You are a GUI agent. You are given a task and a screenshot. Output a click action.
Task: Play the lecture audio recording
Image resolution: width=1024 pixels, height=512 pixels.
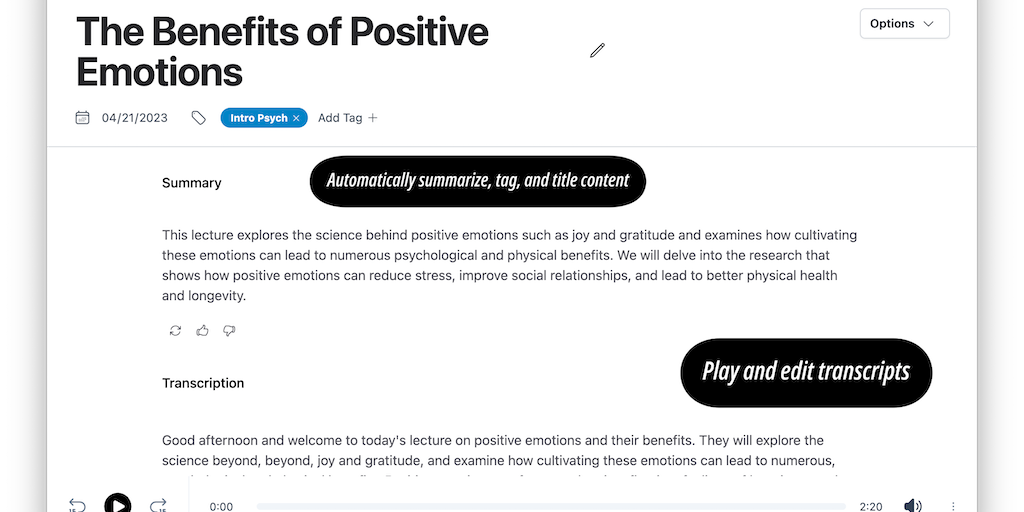tap(118, 504)
